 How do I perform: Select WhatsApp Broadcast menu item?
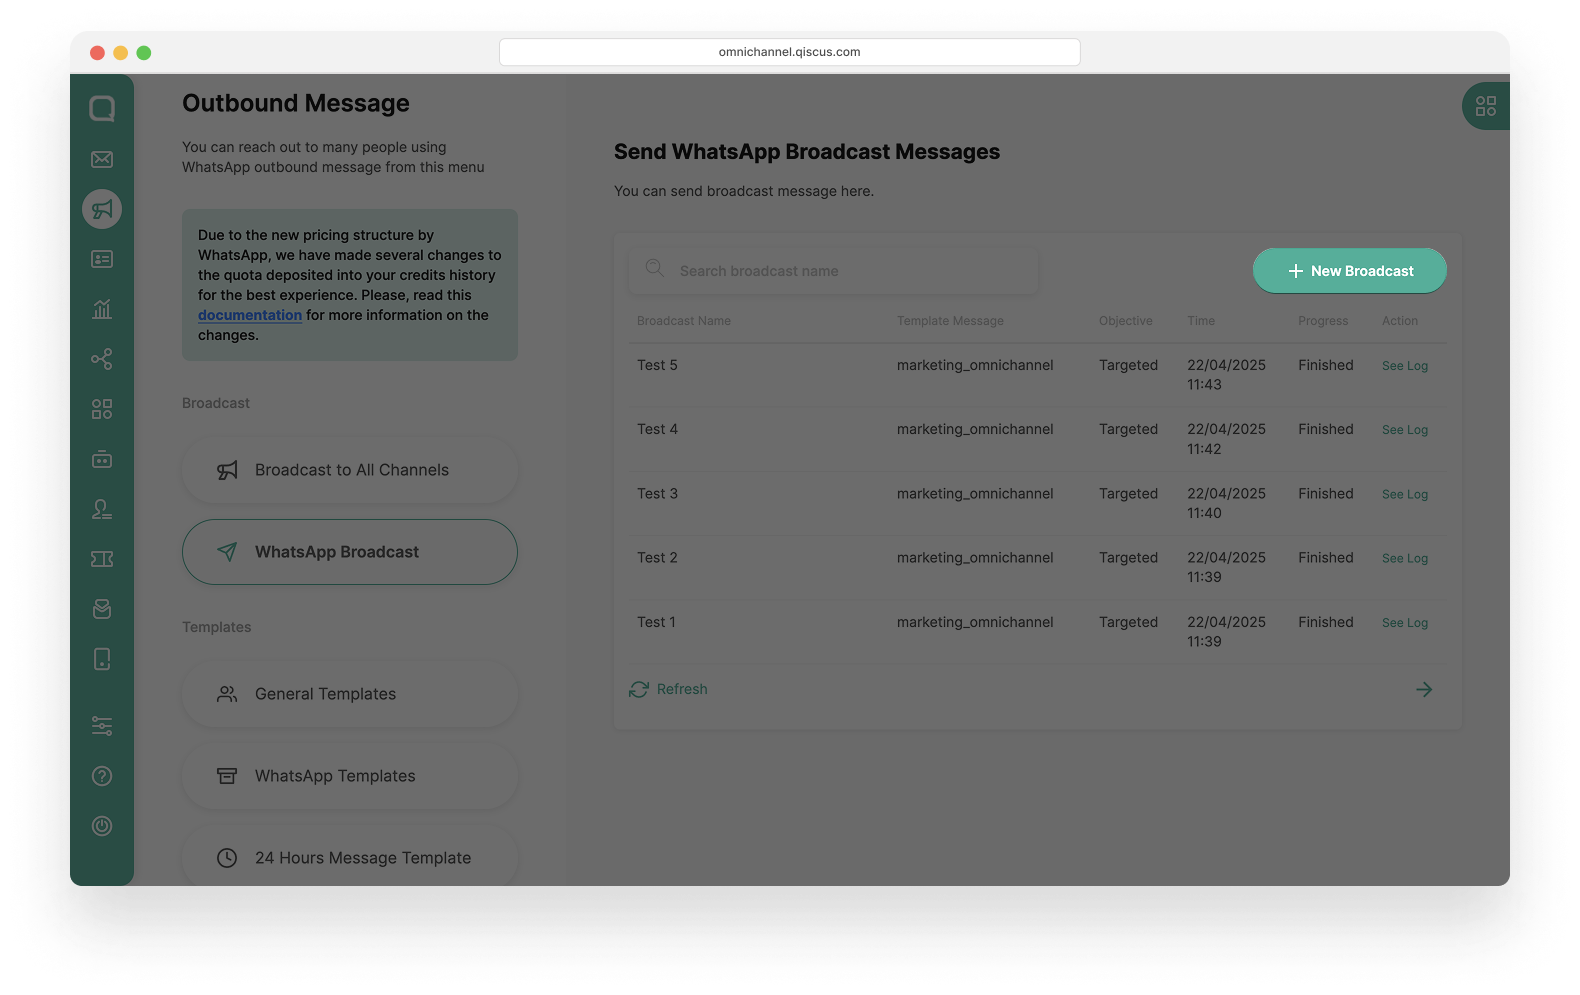click(350, 552)
